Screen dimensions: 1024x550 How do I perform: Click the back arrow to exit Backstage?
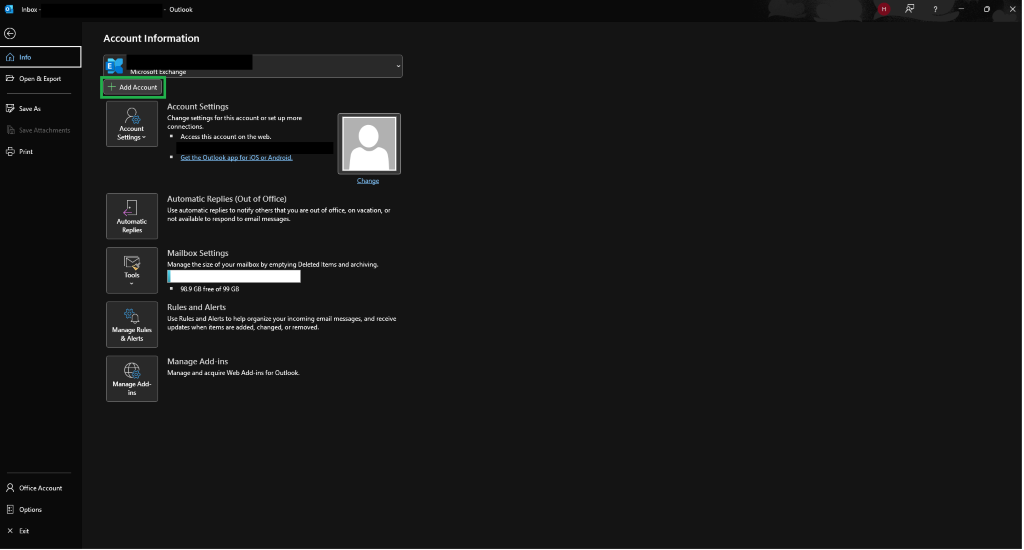pyautogui.click(x=10, y=33)
